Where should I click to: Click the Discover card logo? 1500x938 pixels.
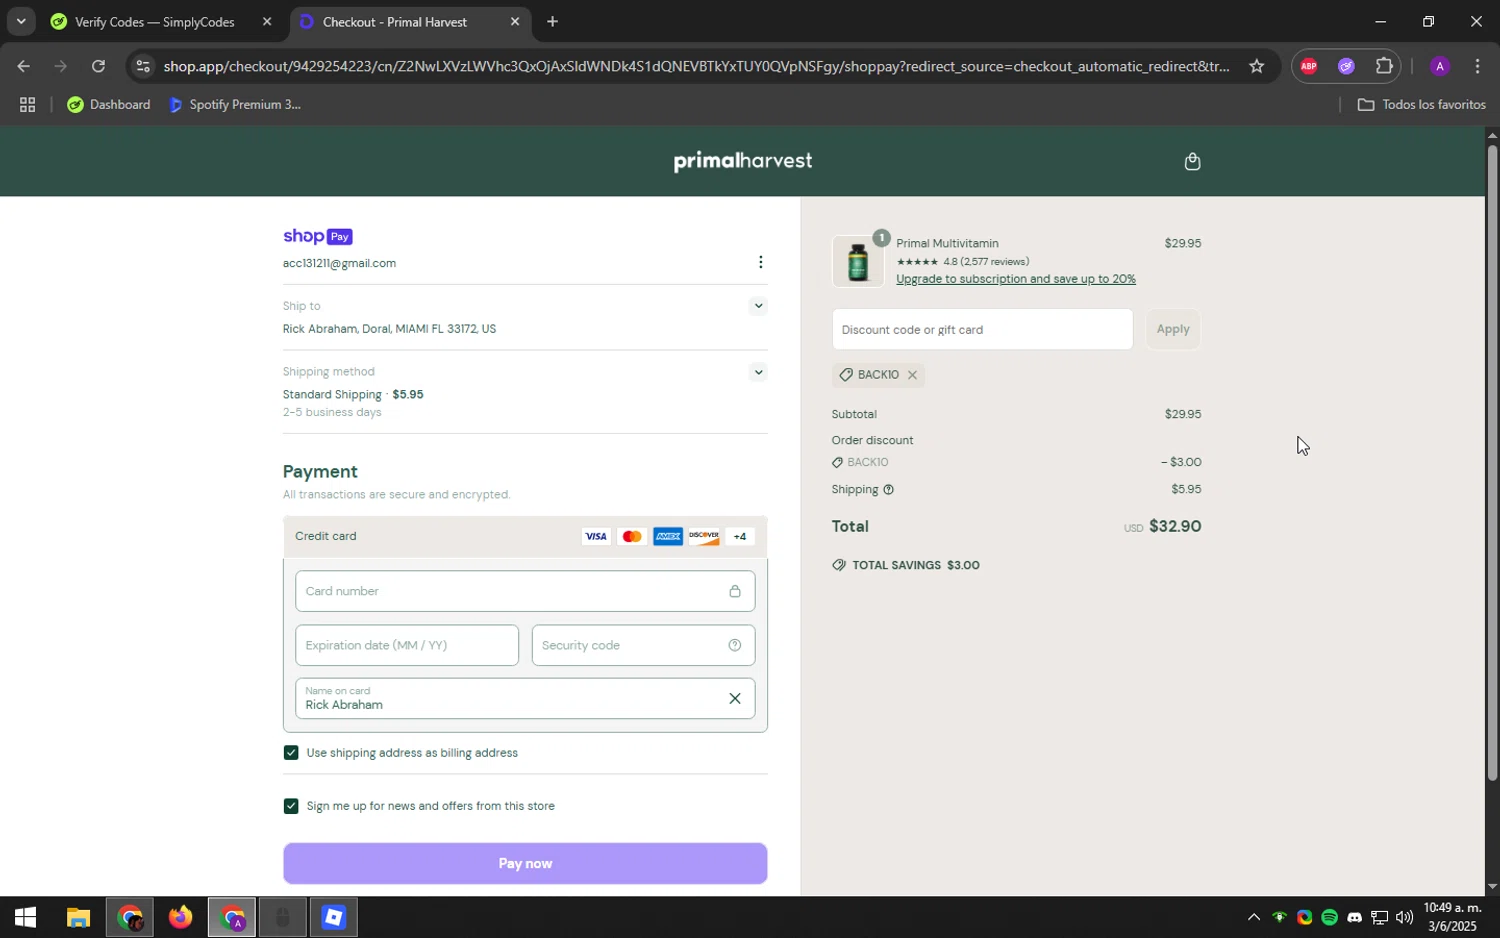click(704, 537)
